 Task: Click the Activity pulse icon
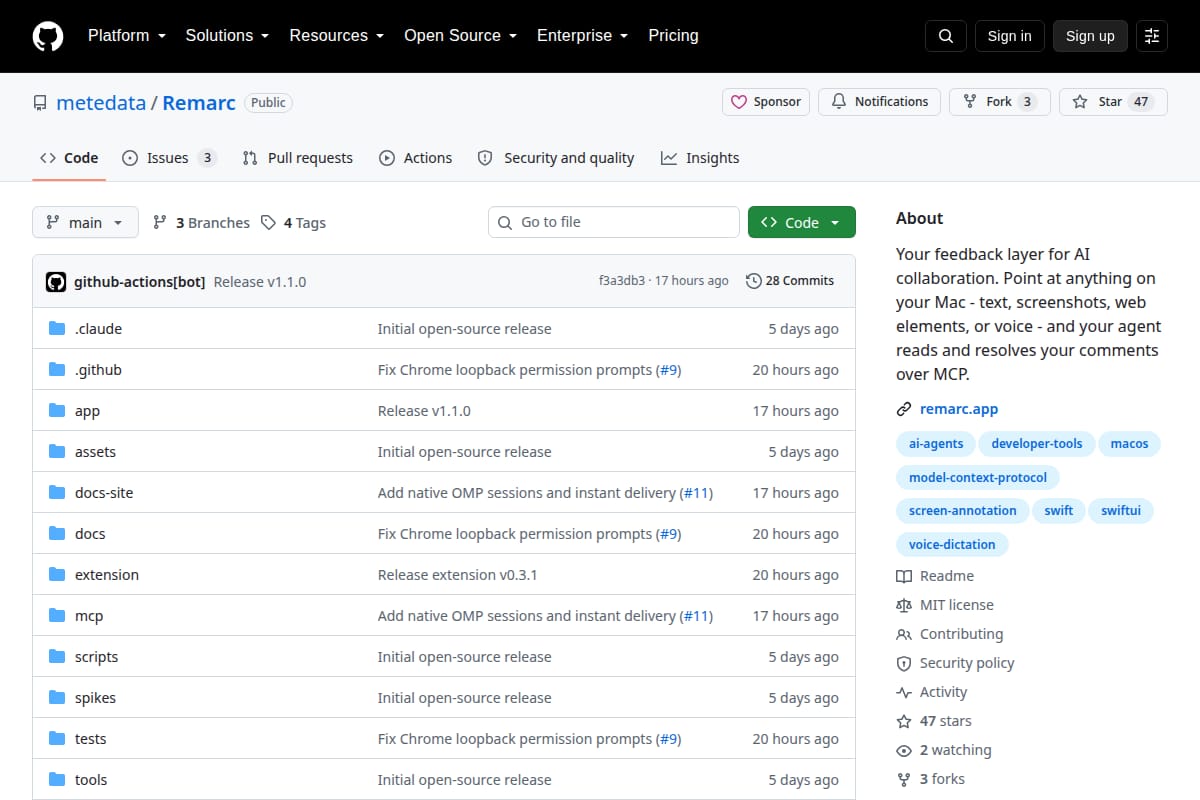(904, 692)
